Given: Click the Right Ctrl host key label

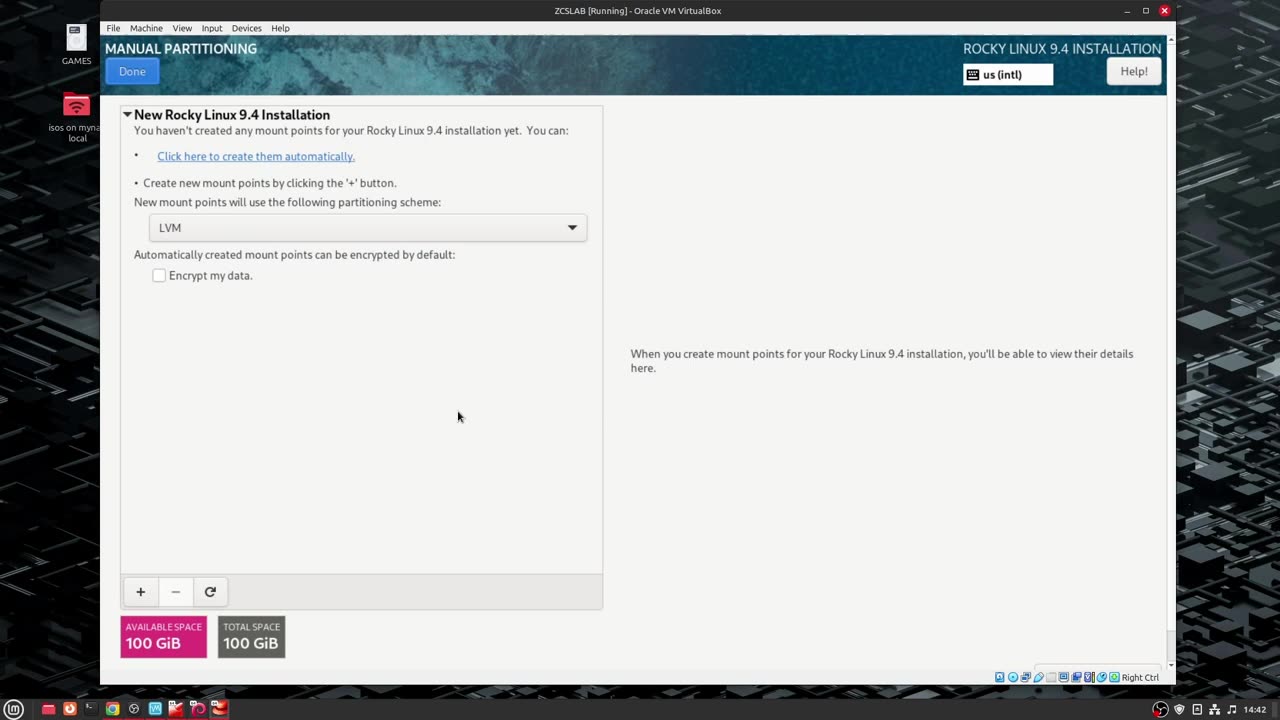Looking at the screenshot, I should [1140, 677].
